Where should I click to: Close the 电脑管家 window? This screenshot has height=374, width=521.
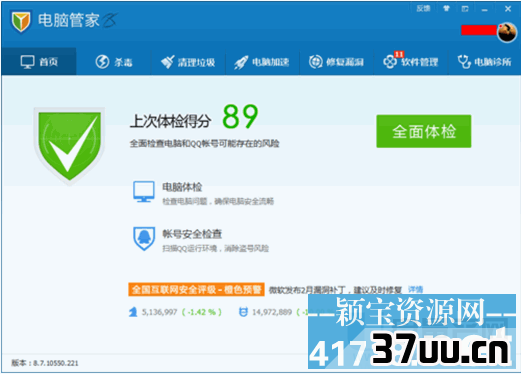point(508,9)
